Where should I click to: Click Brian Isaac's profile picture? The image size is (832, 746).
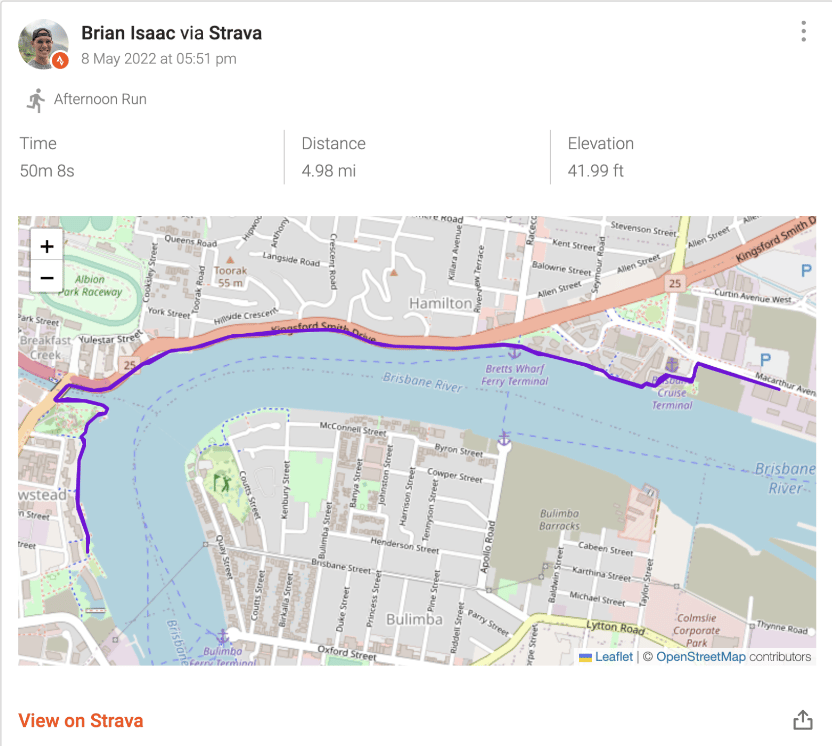(x=44, y=45)
